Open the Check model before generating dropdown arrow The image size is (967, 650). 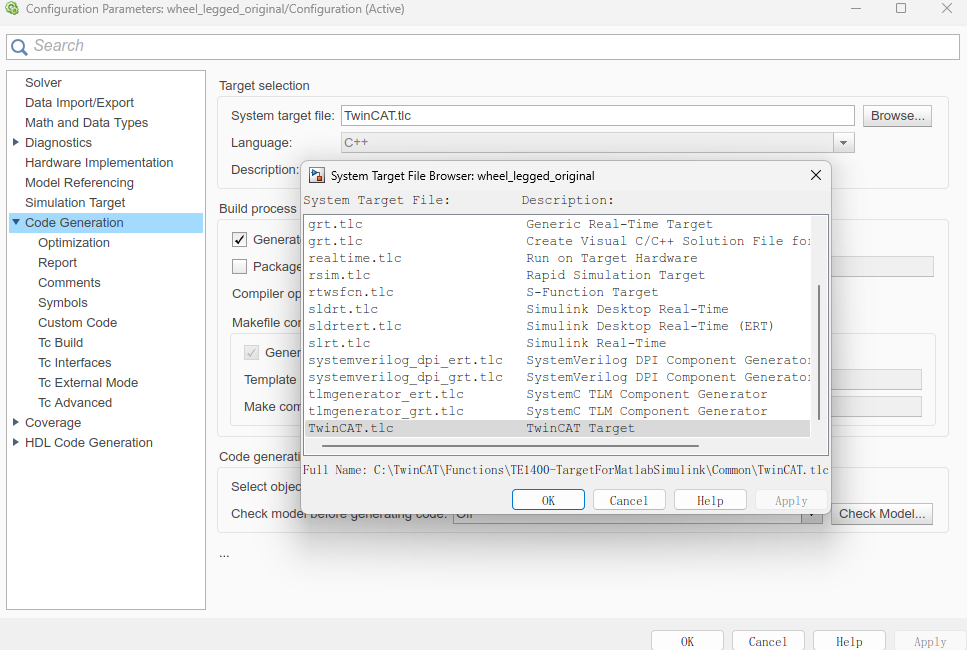[812, 514]
